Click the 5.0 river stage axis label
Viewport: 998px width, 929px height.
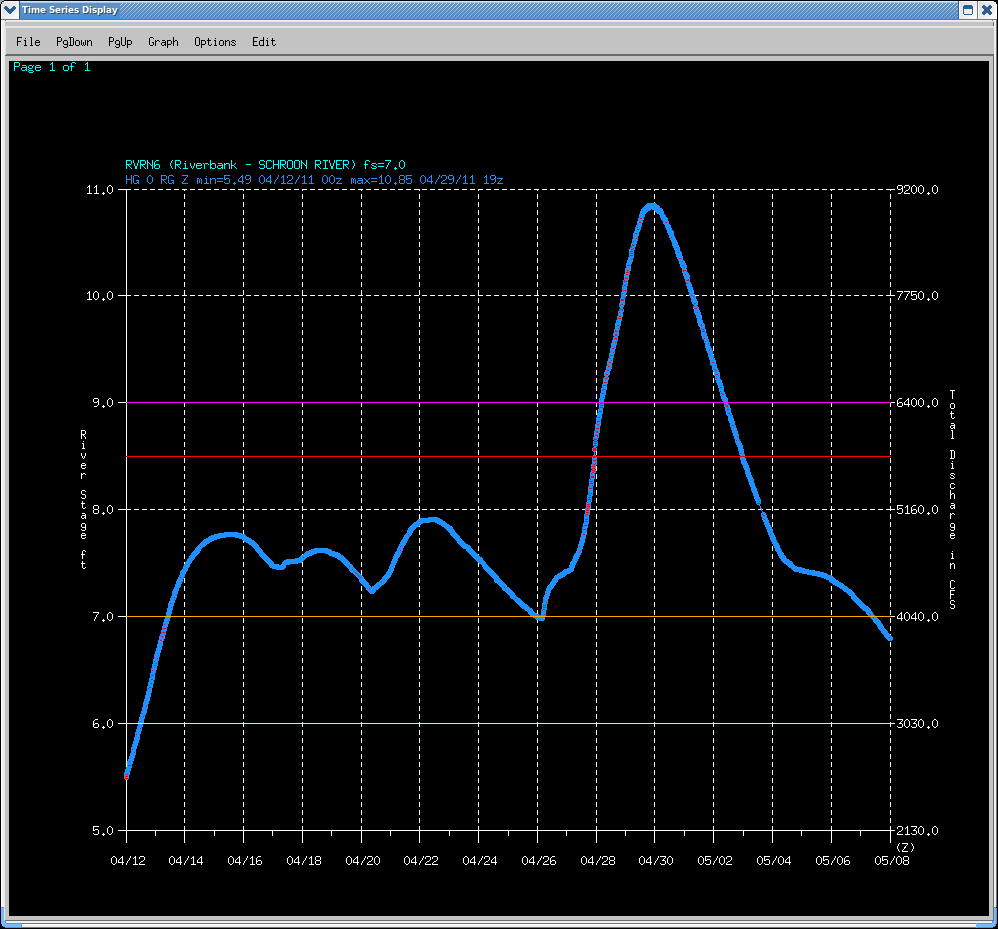pos(103,830)
